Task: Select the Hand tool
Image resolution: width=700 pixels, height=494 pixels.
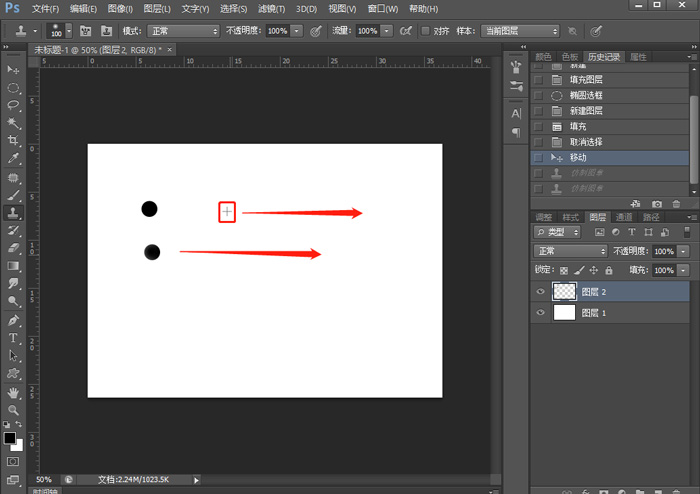Action: [13, 393]
